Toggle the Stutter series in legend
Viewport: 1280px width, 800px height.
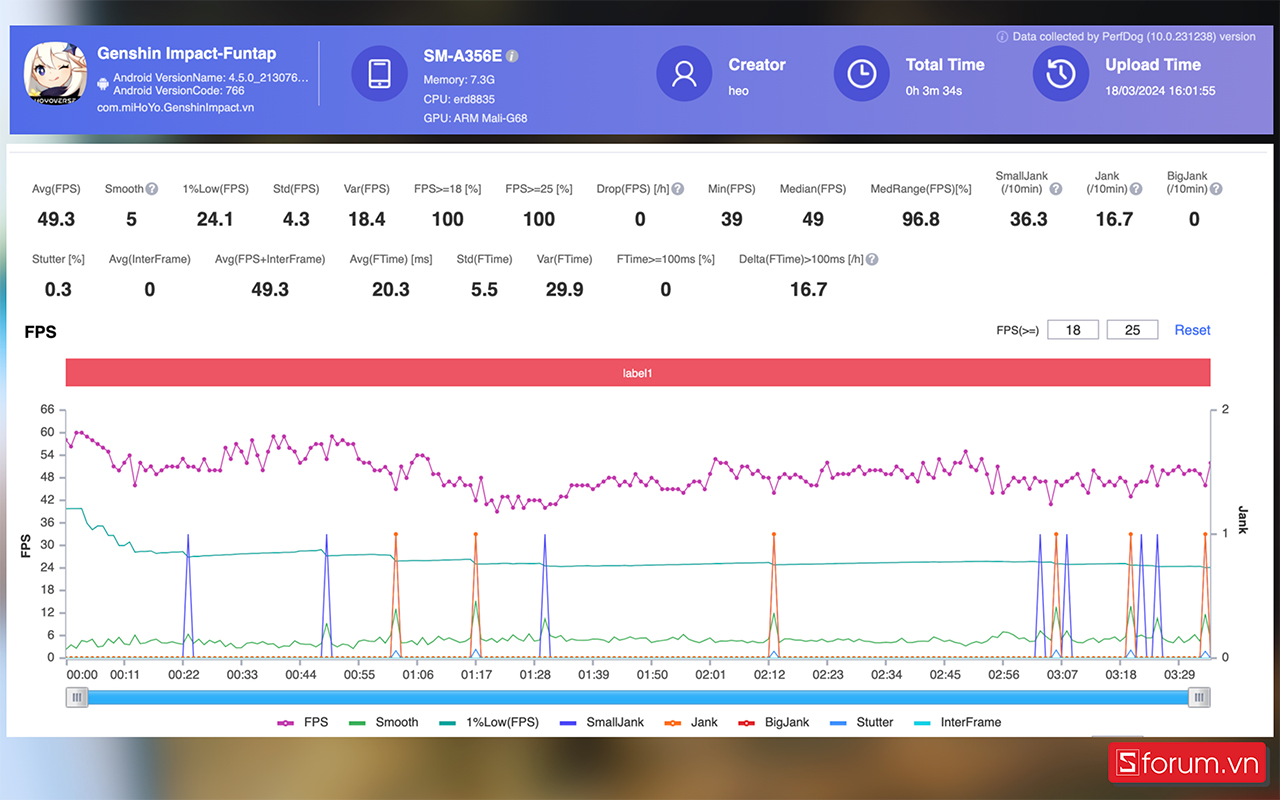861,722
